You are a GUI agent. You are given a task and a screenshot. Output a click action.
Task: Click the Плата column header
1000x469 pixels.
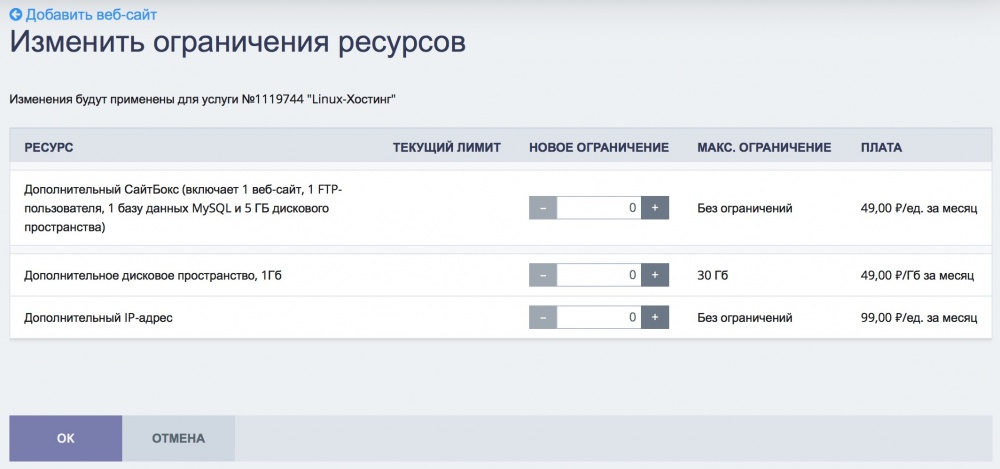pos(881,148)
